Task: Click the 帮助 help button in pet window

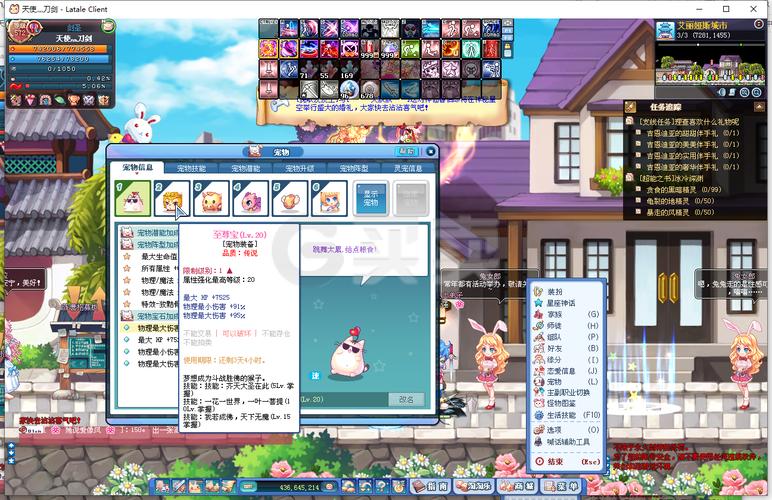Action: 407,151
